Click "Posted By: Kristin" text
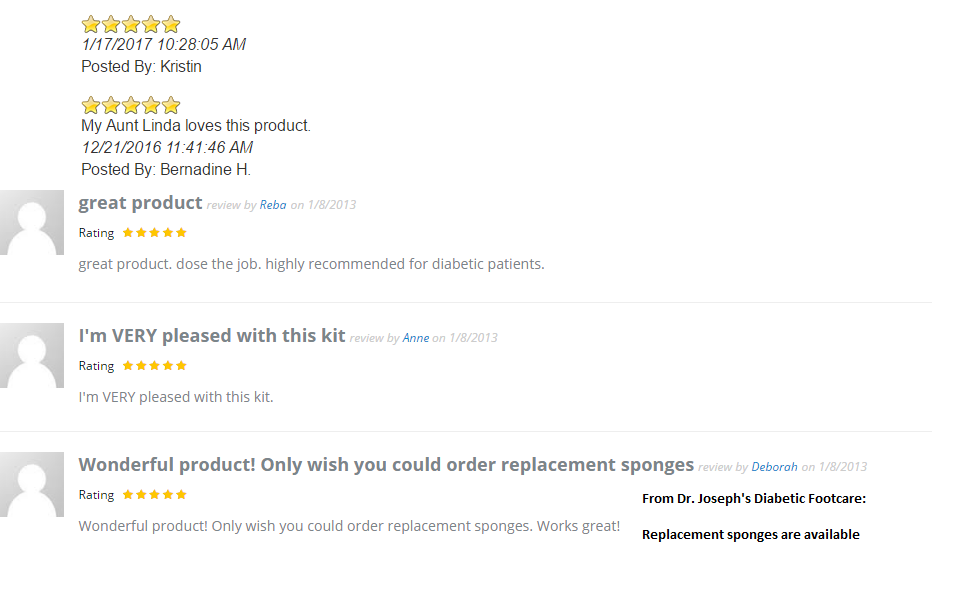This screenshot has height=614, width=955. click(x=141, y=67)
